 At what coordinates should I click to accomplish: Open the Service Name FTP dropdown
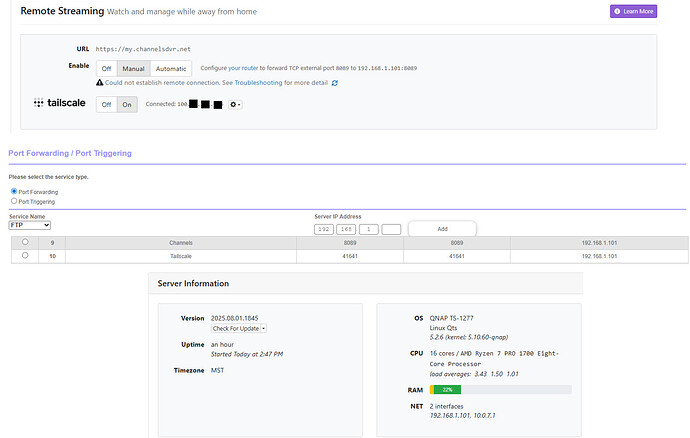click(x=29, y=225)
